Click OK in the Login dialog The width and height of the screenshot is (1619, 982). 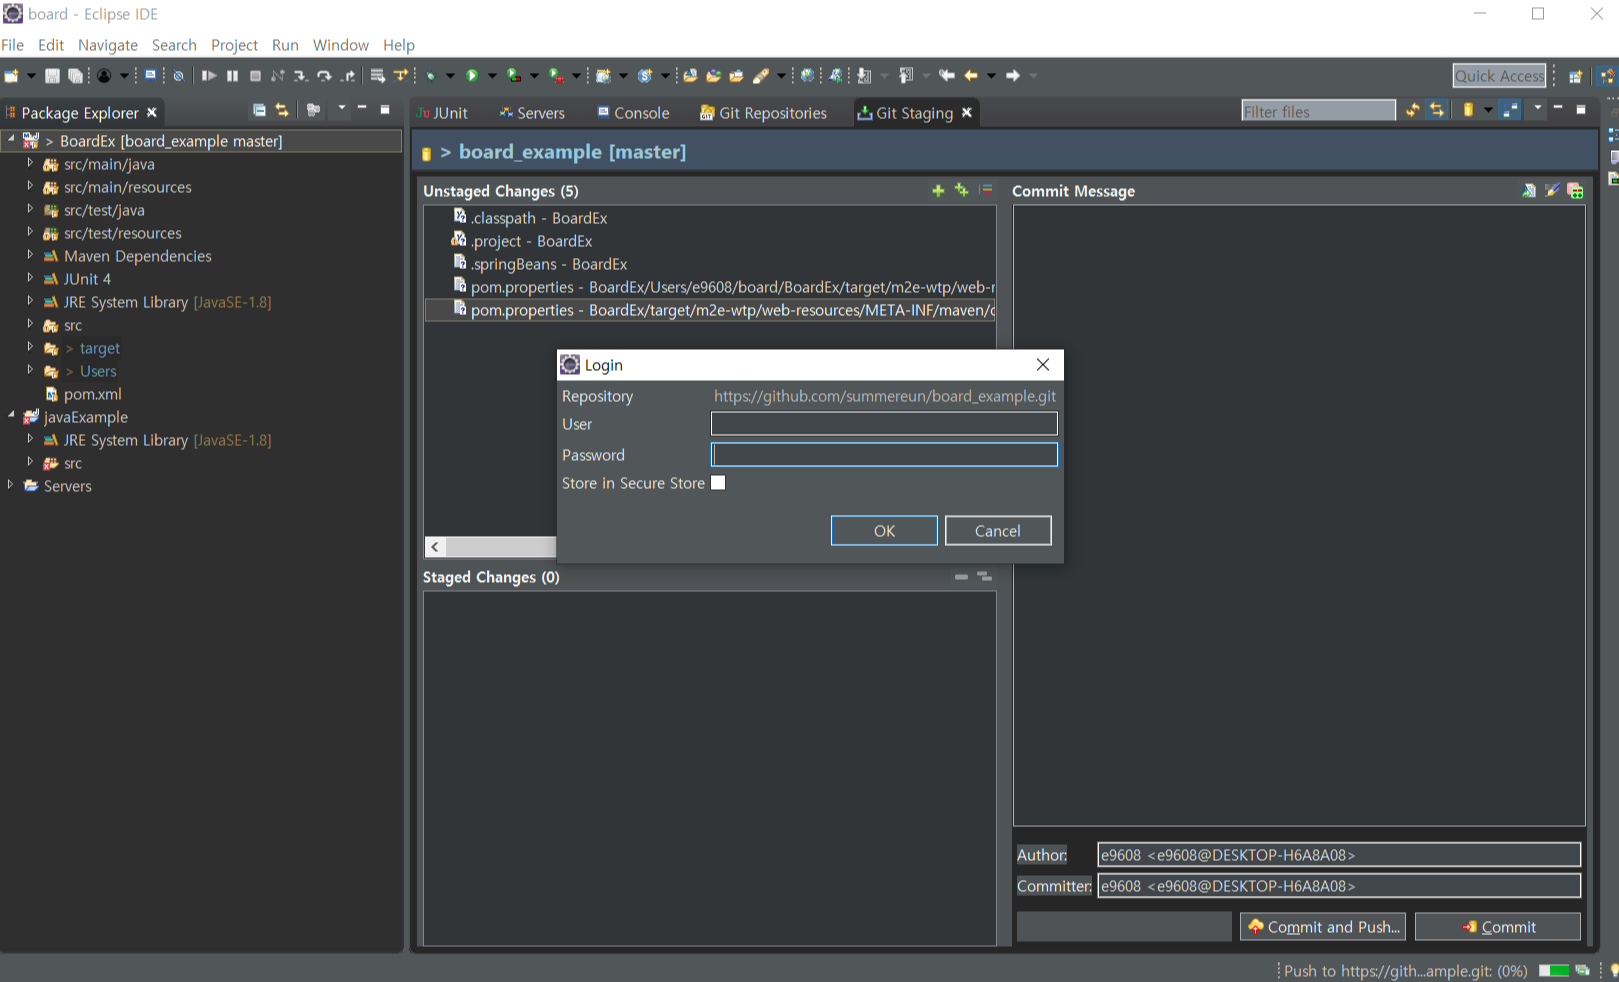tap(884, 531)
